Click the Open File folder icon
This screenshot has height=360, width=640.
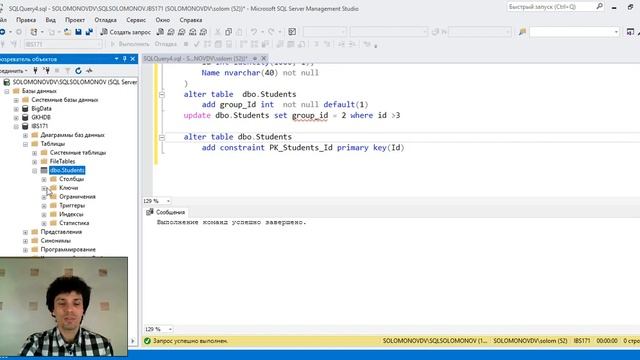tap(68, 31)
